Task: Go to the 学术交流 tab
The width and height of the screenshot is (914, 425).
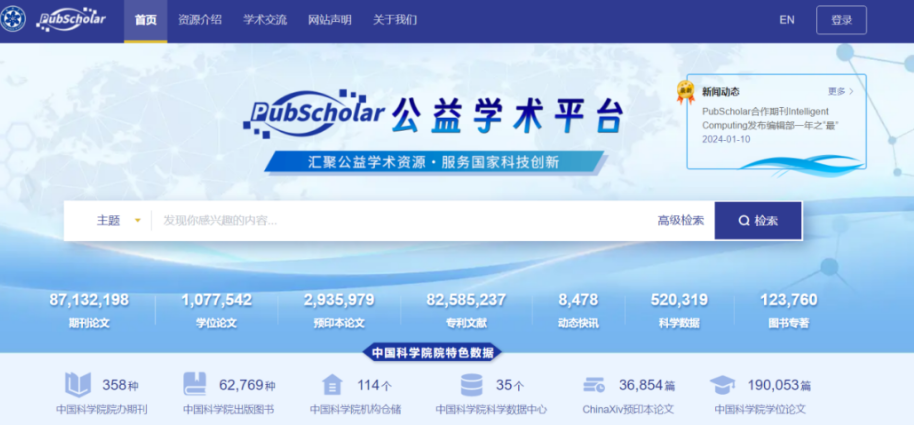Action: click(x=264, y=20)
